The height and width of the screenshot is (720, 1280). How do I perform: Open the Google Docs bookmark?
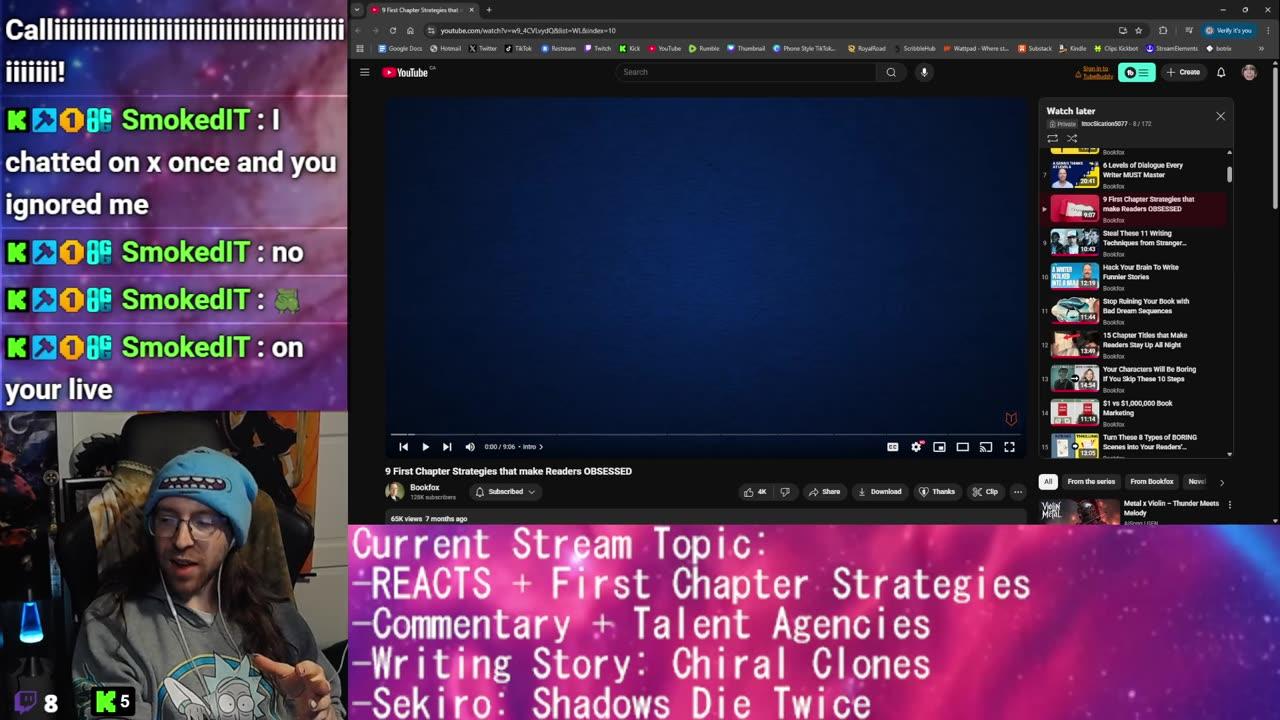click(x=400, y=48)
